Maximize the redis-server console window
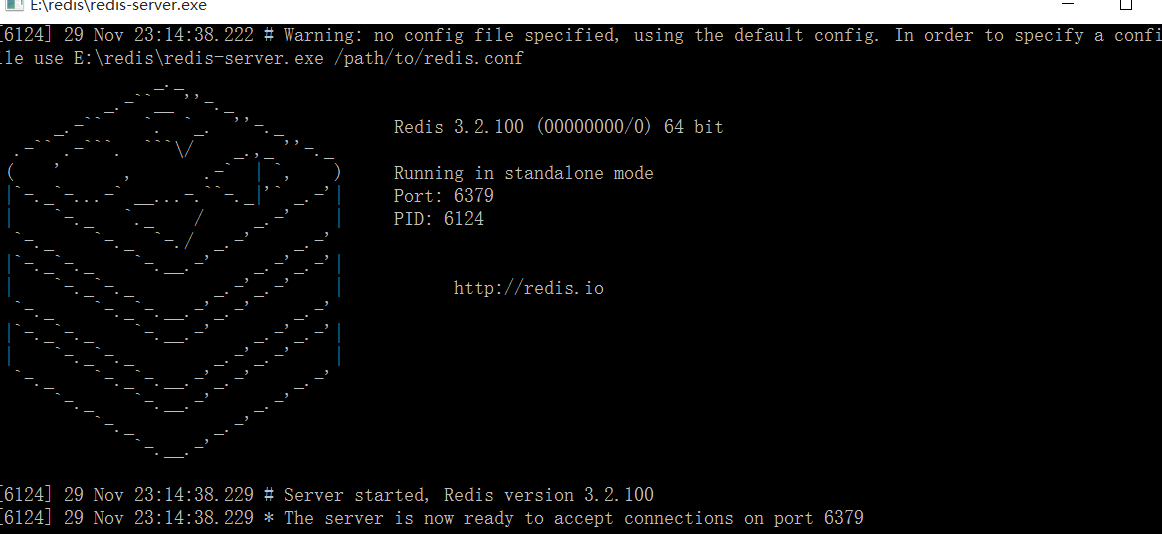Screen dimensions: 1162x534 pos(1125,5)
